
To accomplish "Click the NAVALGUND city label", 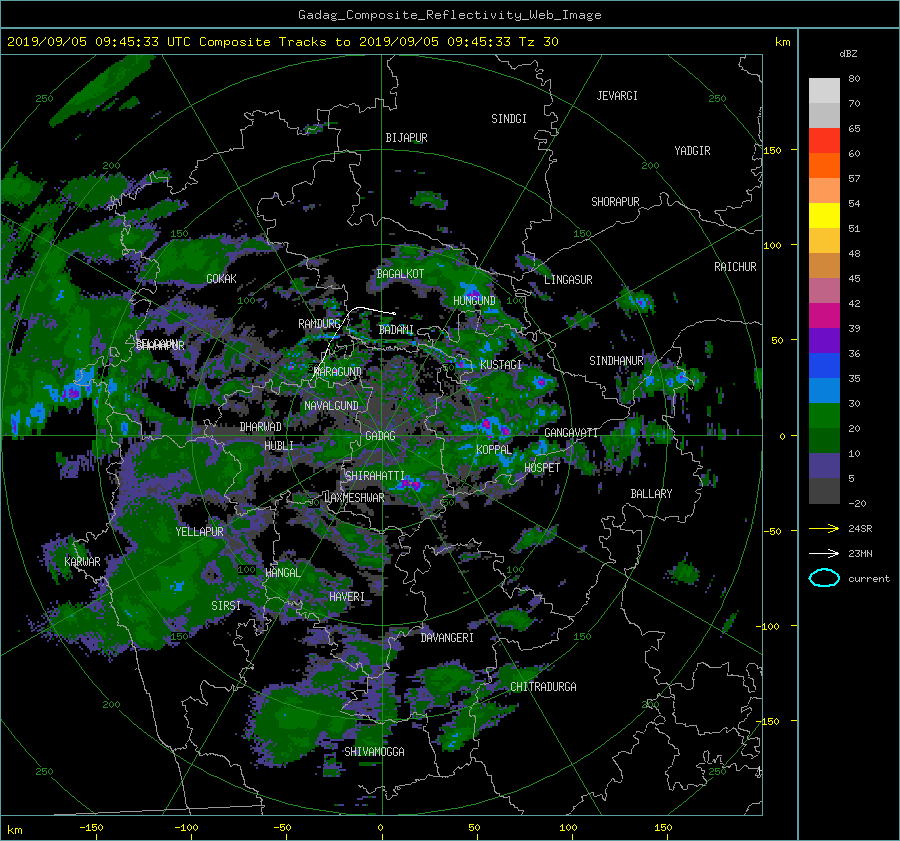I will point(331,406).
